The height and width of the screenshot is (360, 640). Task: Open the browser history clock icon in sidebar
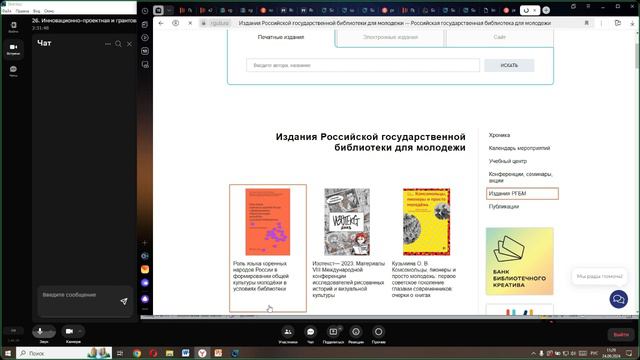click(145, 11)
